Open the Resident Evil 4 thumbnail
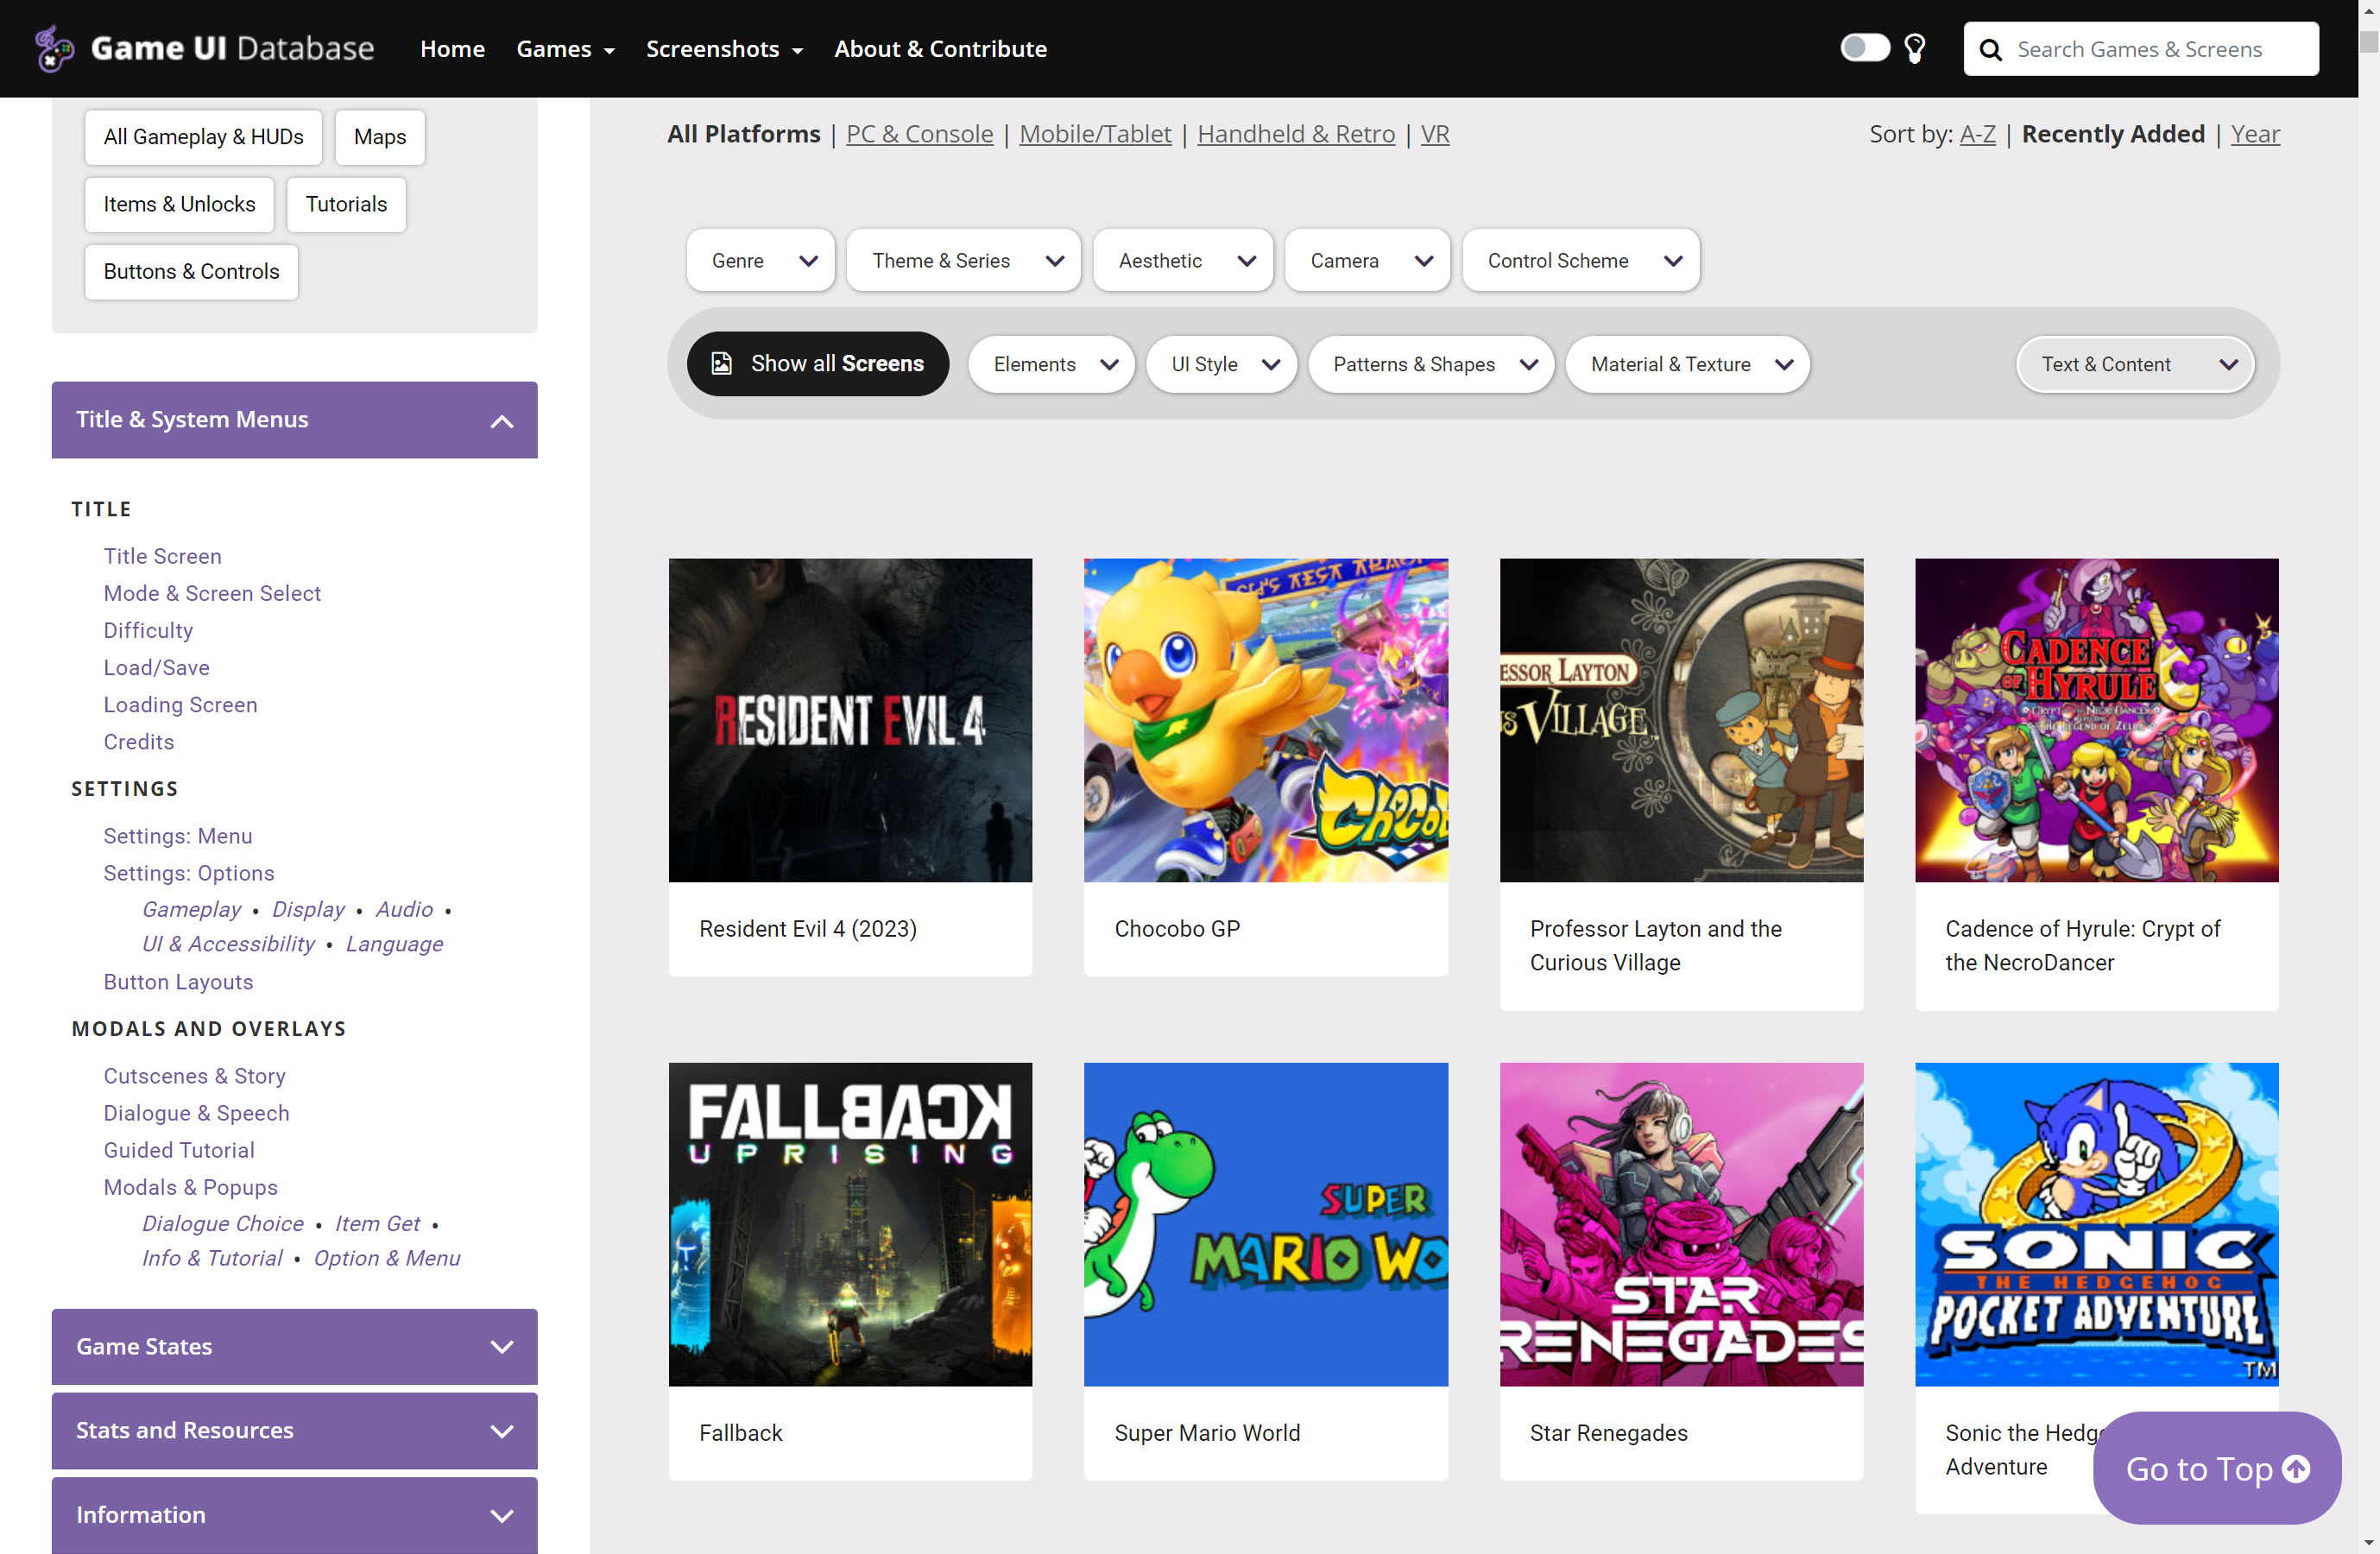 [849, 720]
